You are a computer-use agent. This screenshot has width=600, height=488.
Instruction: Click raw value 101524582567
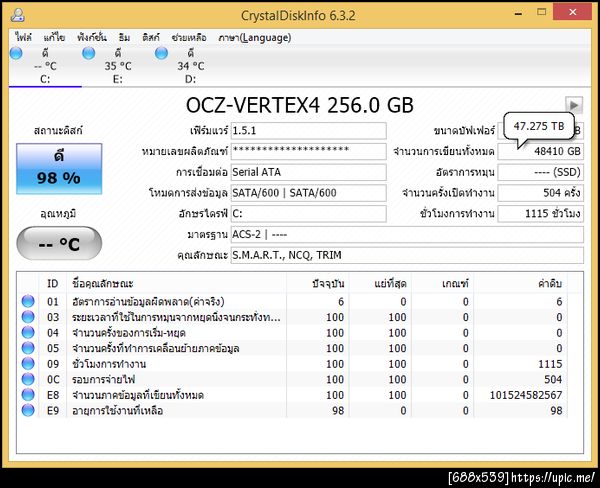click(x=526, y=395)
